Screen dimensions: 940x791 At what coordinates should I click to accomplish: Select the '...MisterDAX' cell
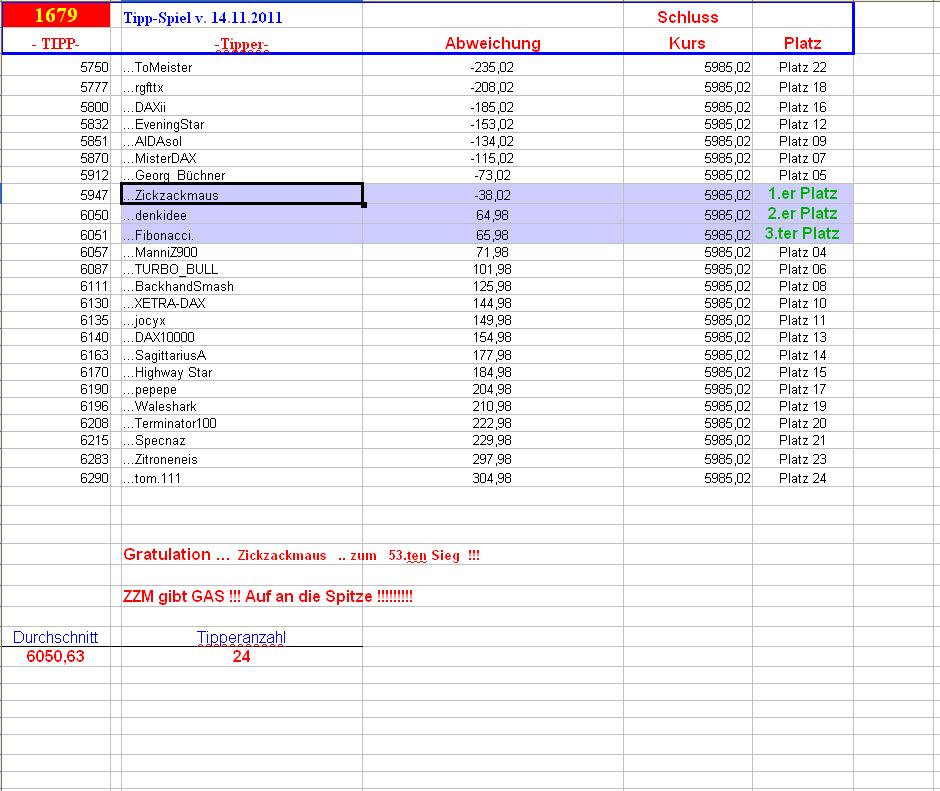242,158
